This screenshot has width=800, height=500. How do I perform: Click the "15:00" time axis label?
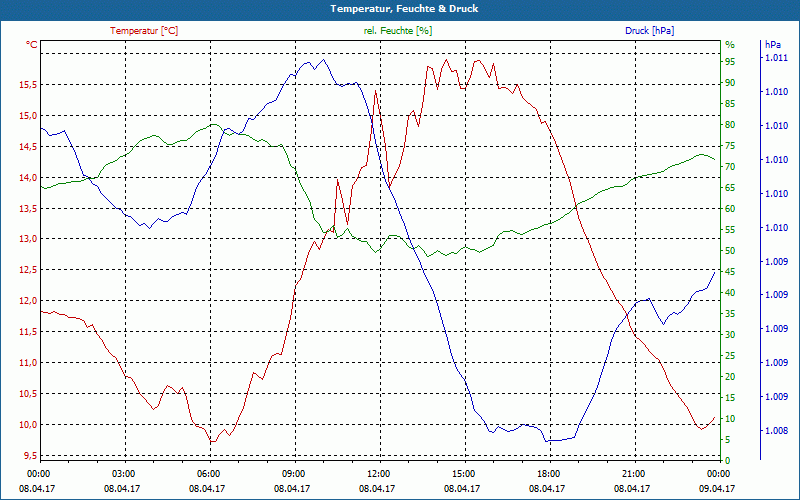pyautogui.click(x=463, y=474)
